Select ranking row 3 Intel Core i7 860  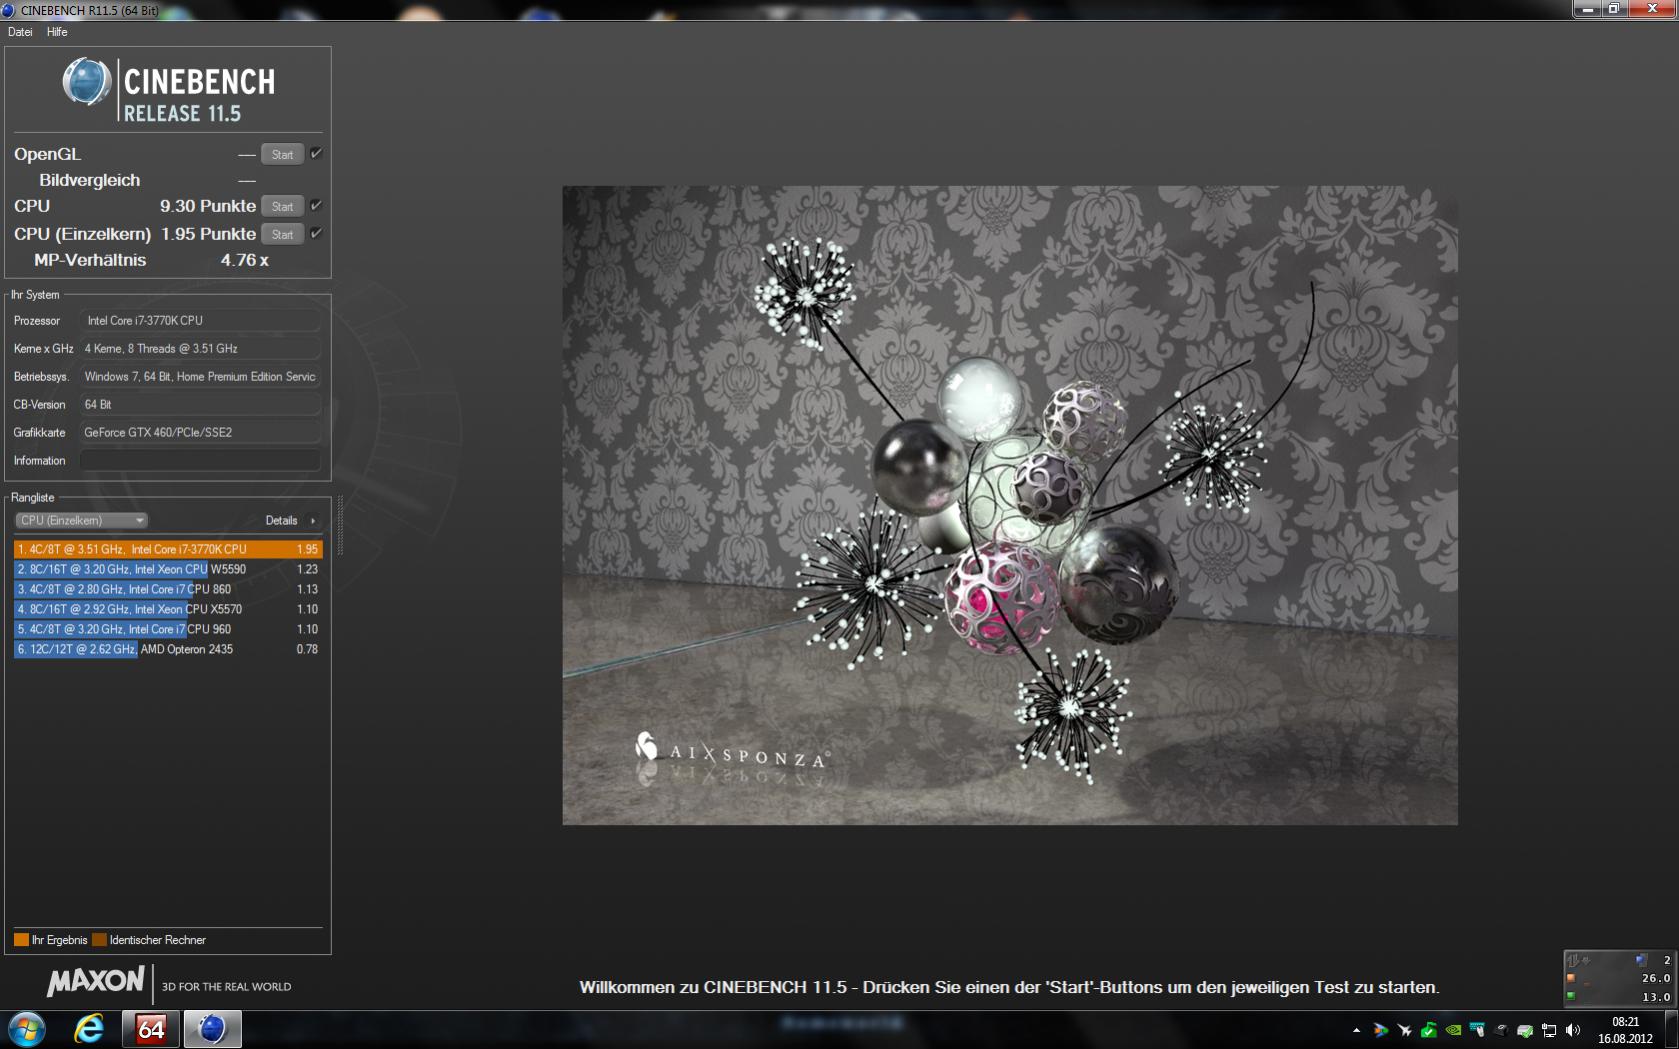point(168,589)
